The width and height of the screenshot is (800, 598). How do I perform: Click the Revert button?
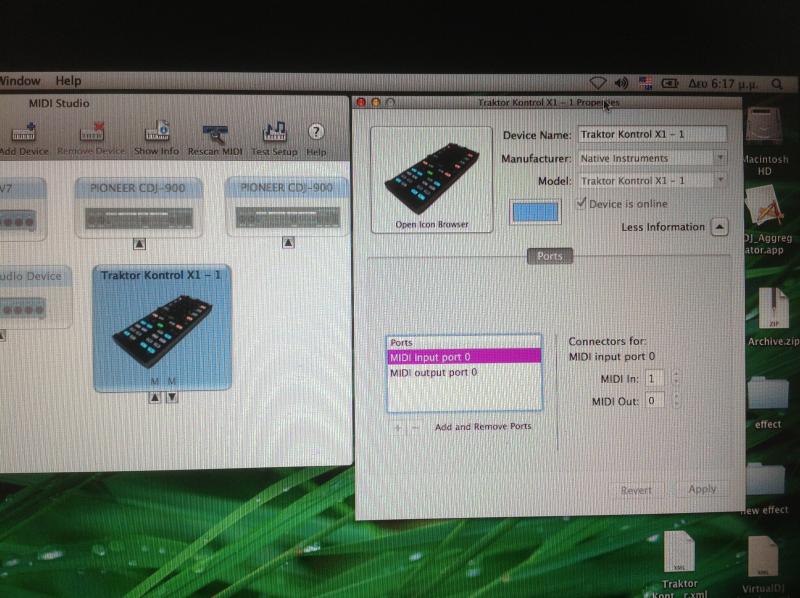636,490
